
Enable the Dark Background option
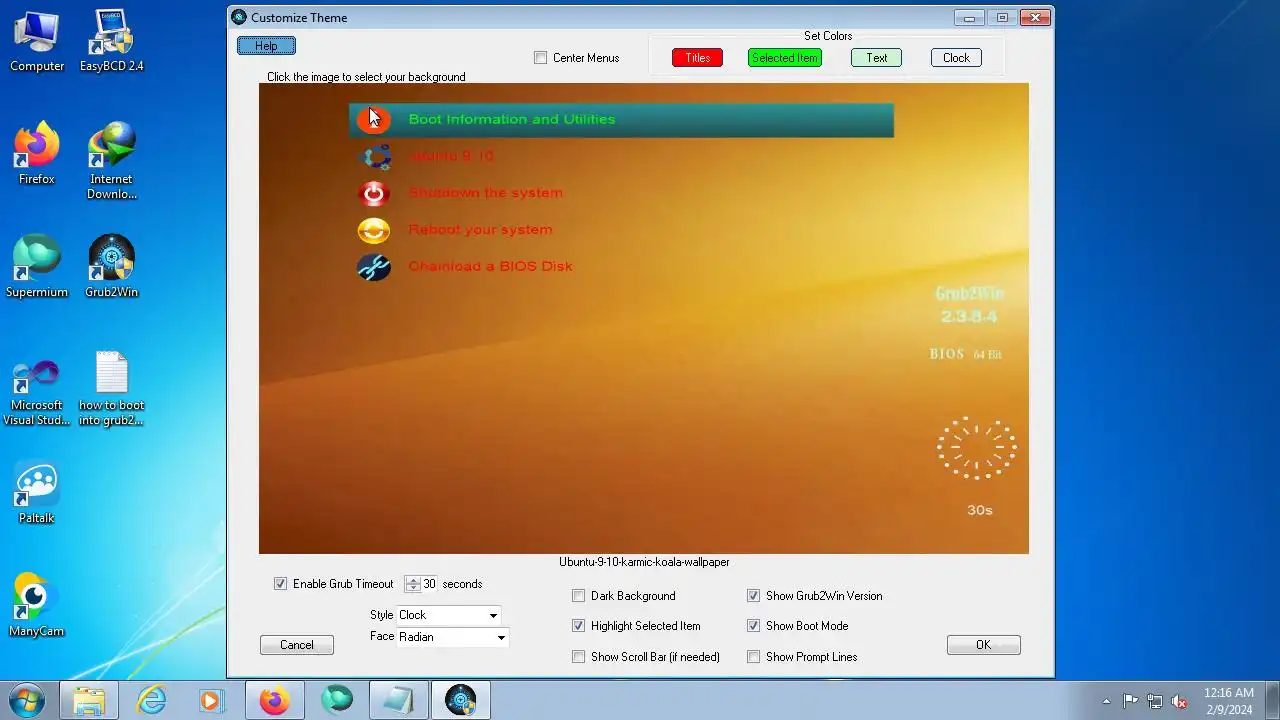click(x=578, y=596)
